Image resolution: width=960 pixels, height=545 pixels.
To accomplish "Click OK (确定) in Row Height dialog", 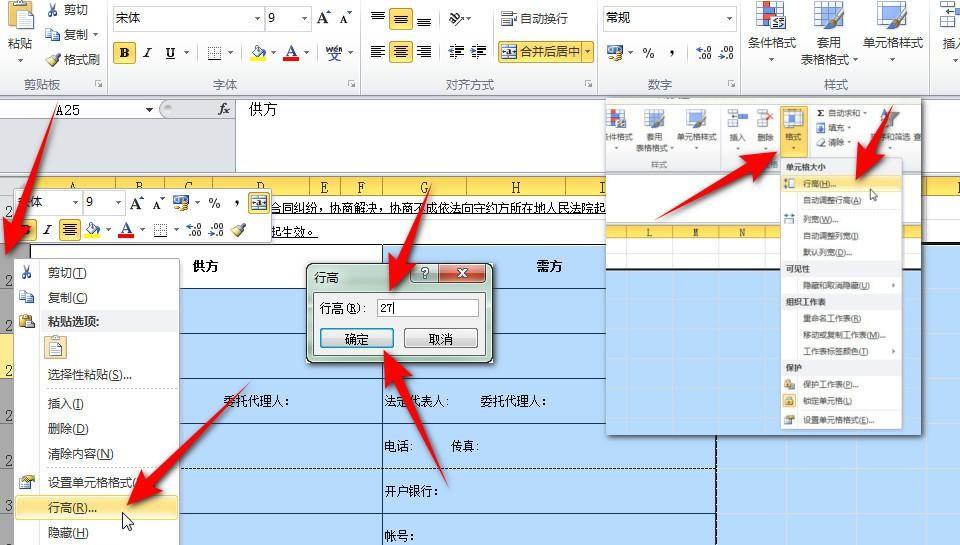I will click(x=356, y=339).
